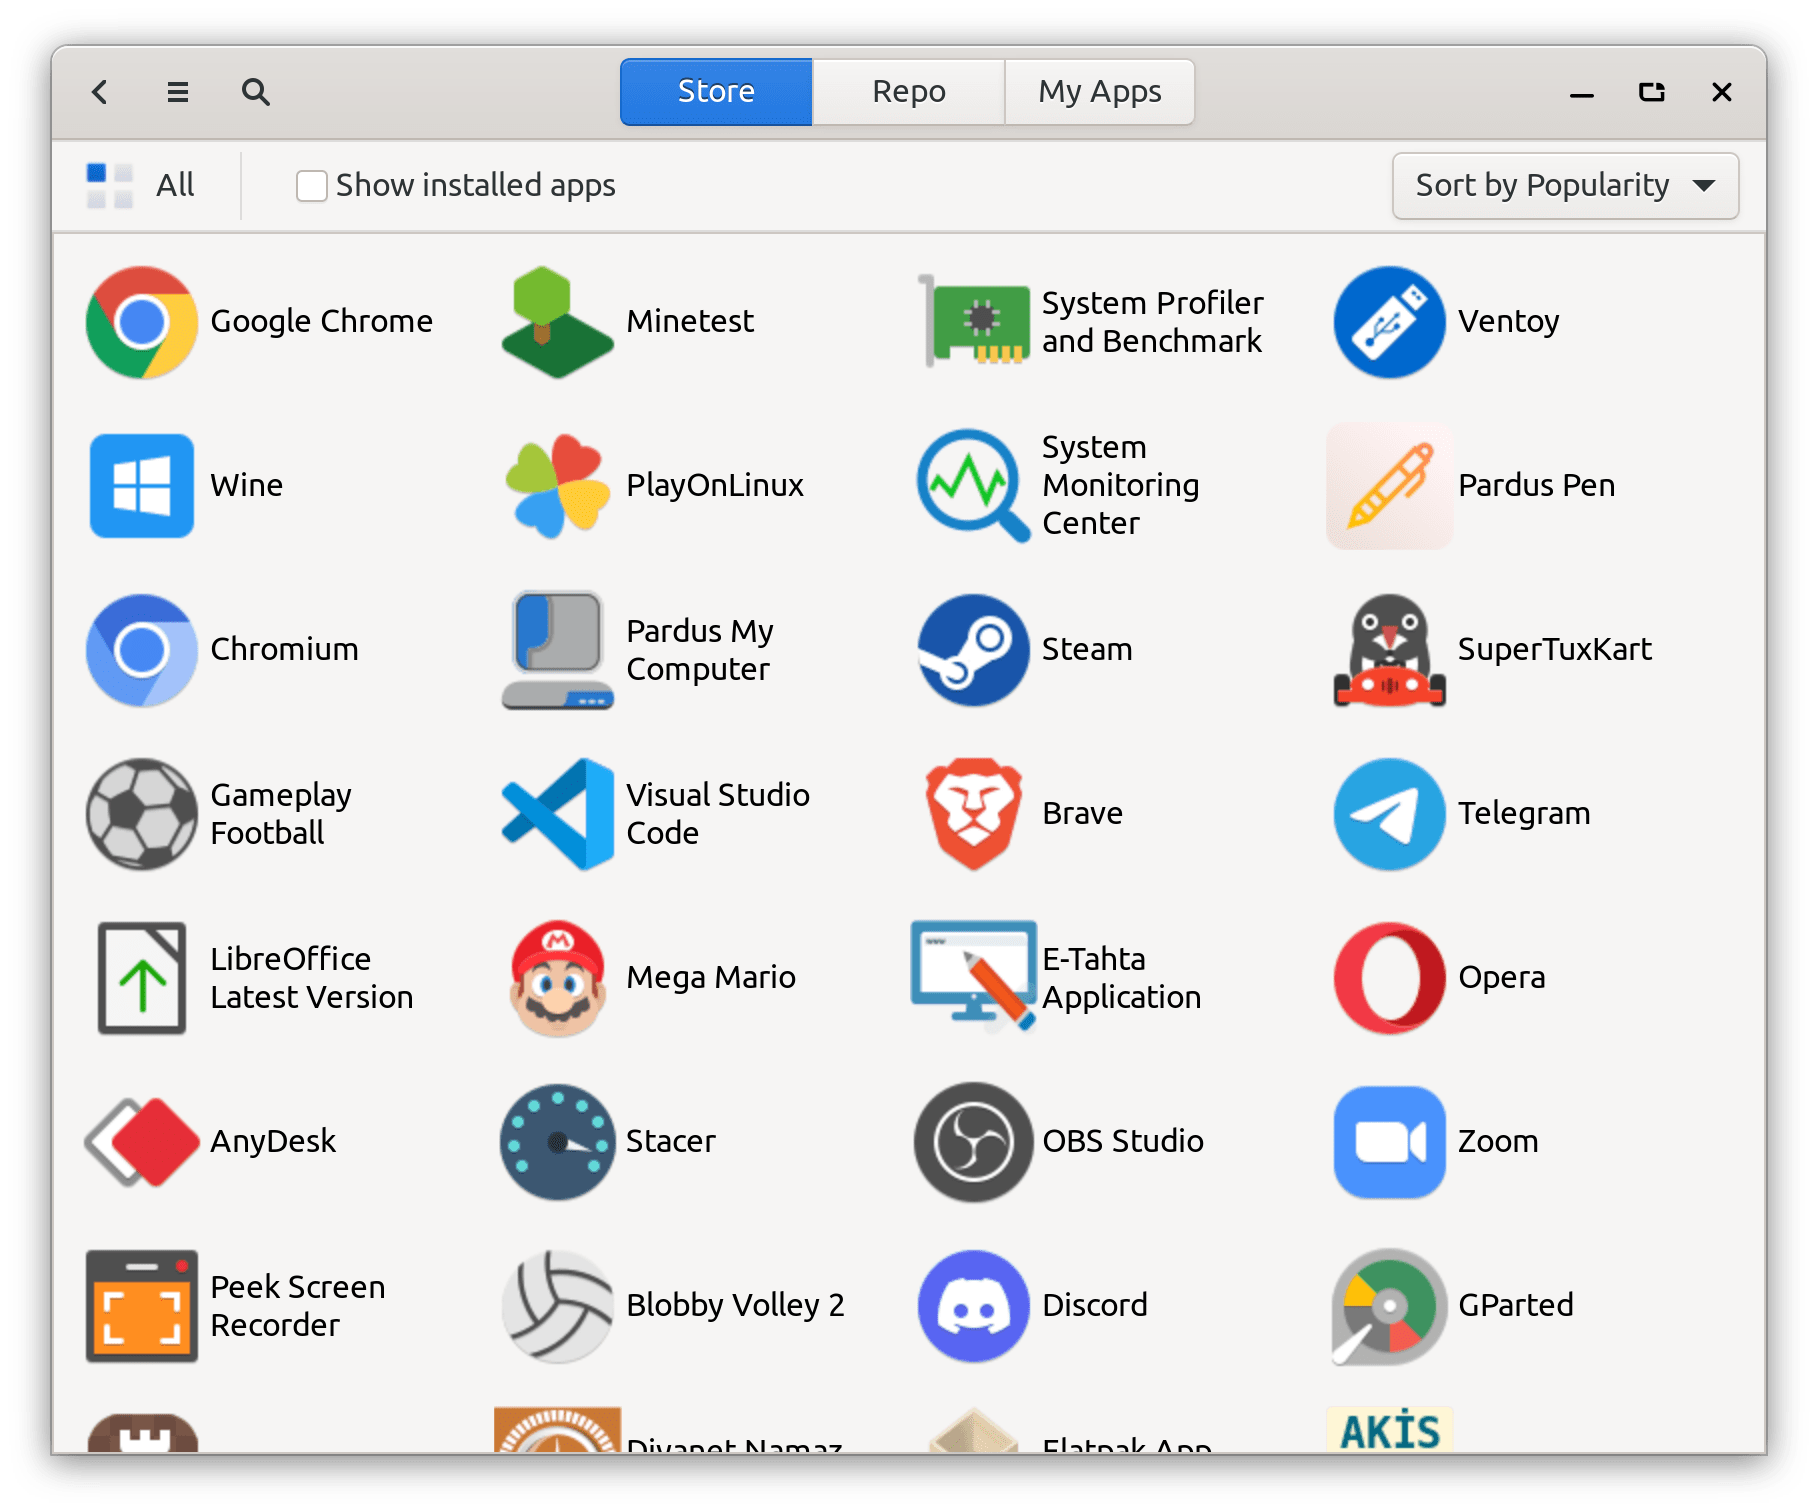Viewport: 1818px width, 1512px height.
Task: Click the 'OBS Studio' app name
Action: click(1123, 1142)
